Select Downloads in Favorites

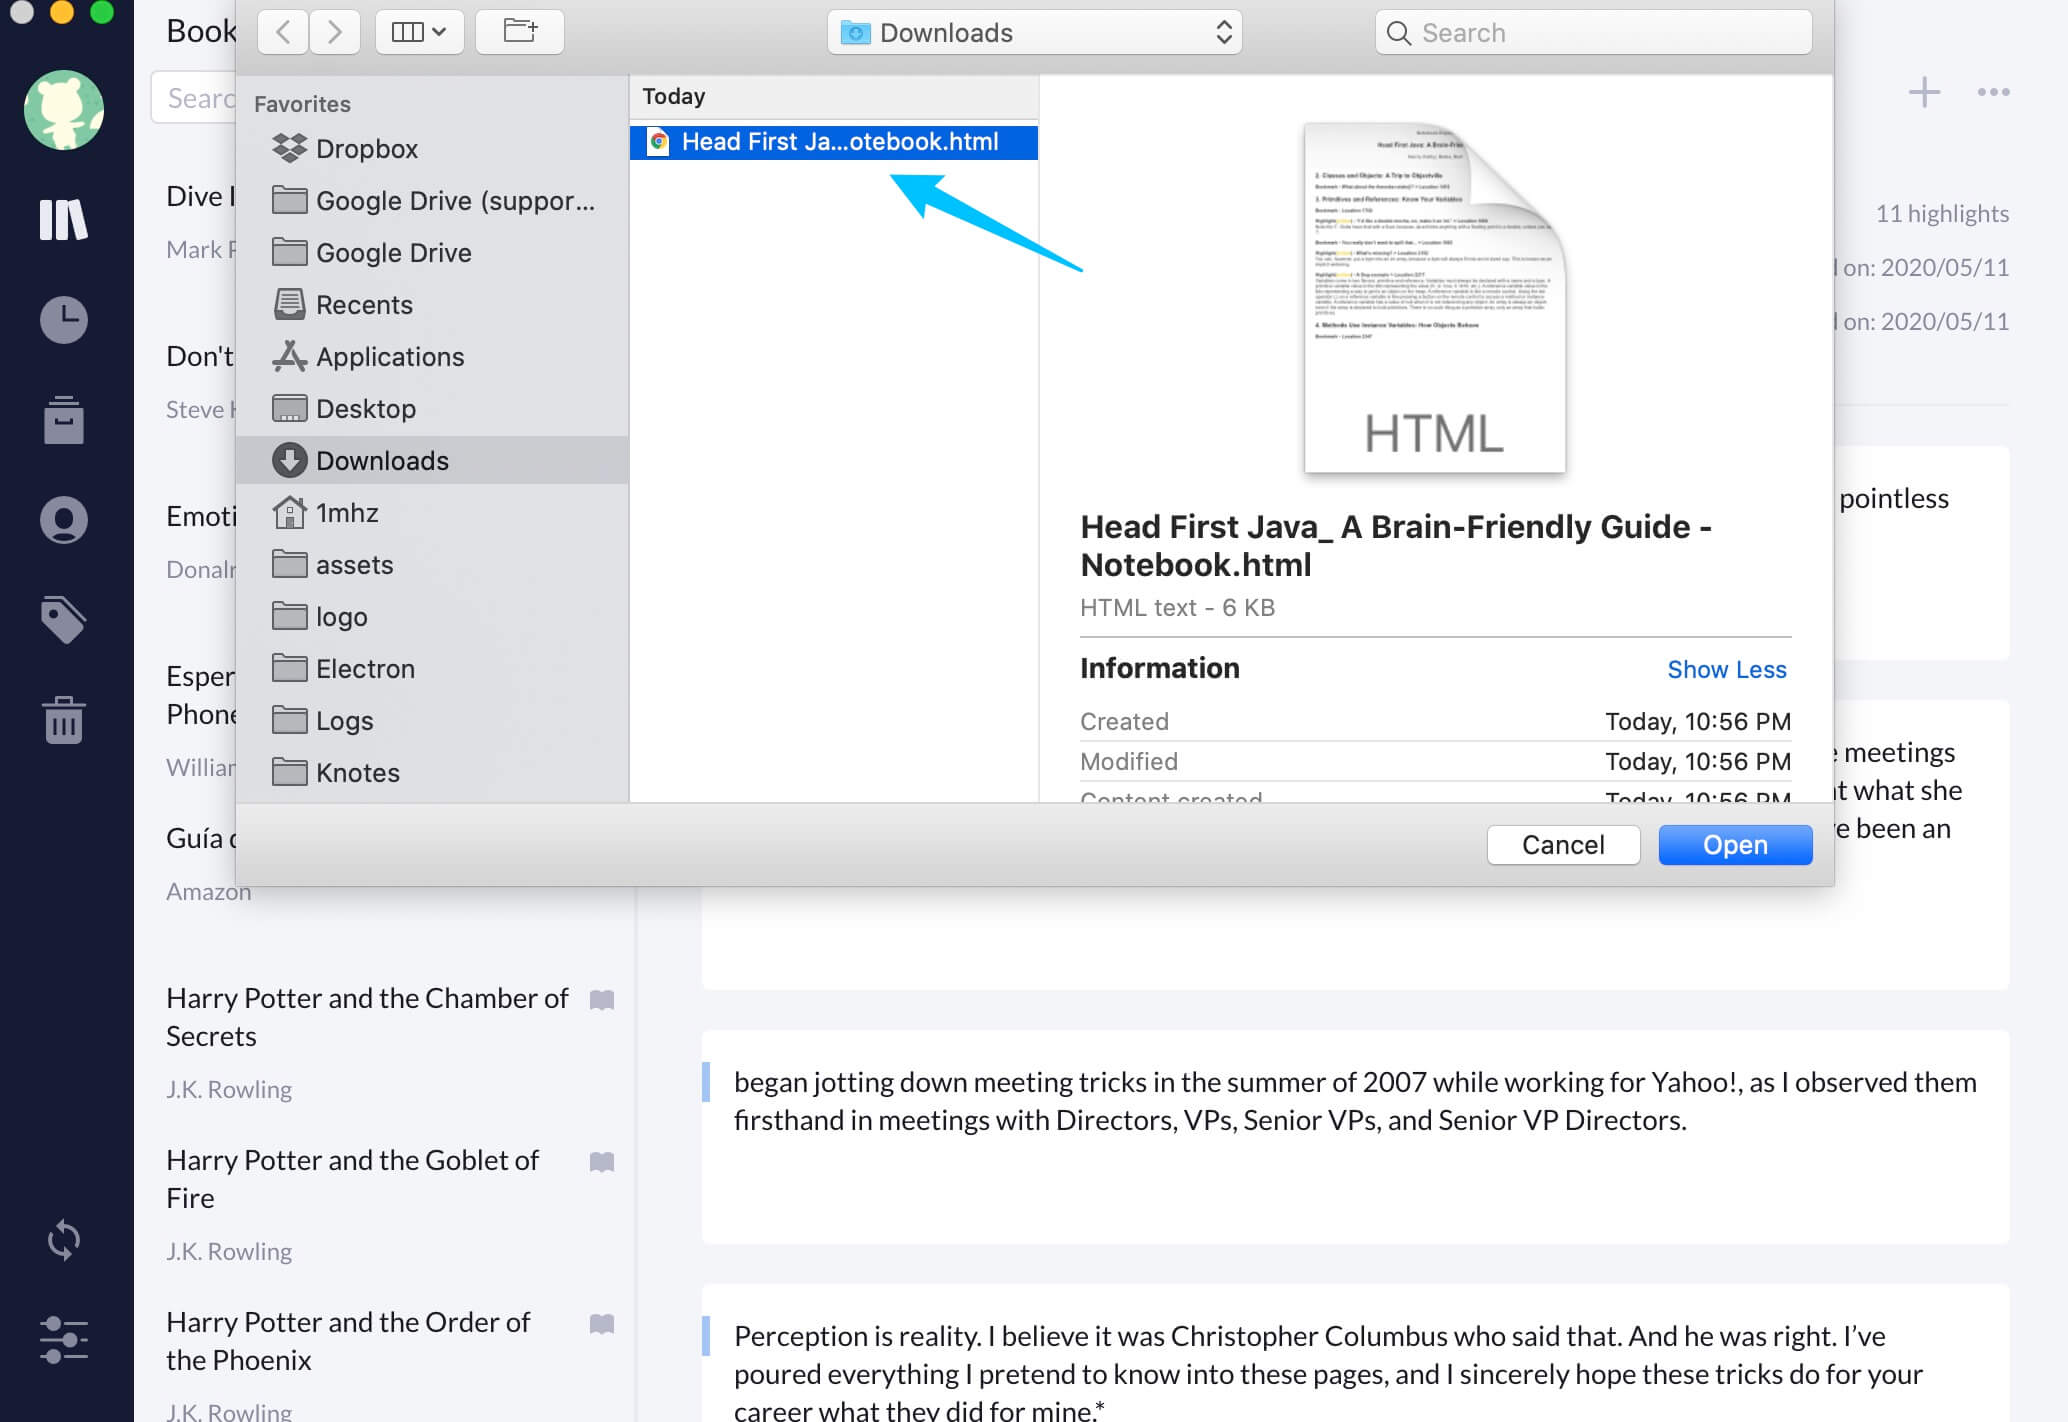tap(432, 460)
